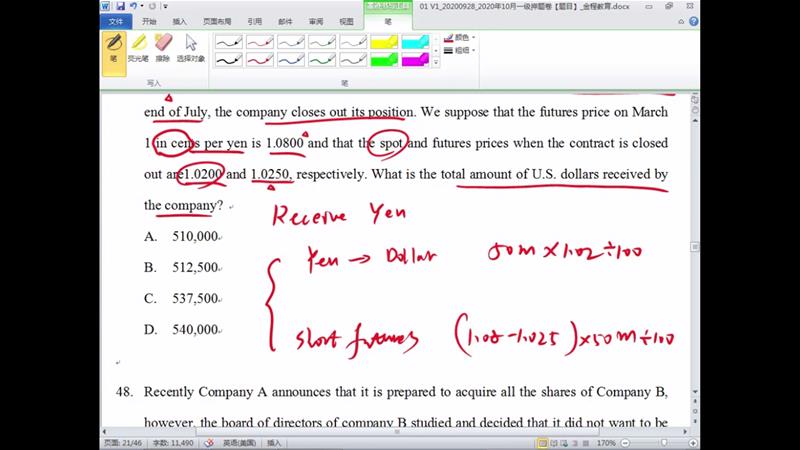Select the yellow highlighter swatch
This screenshot has width=800, height=450.
[383, 42]
